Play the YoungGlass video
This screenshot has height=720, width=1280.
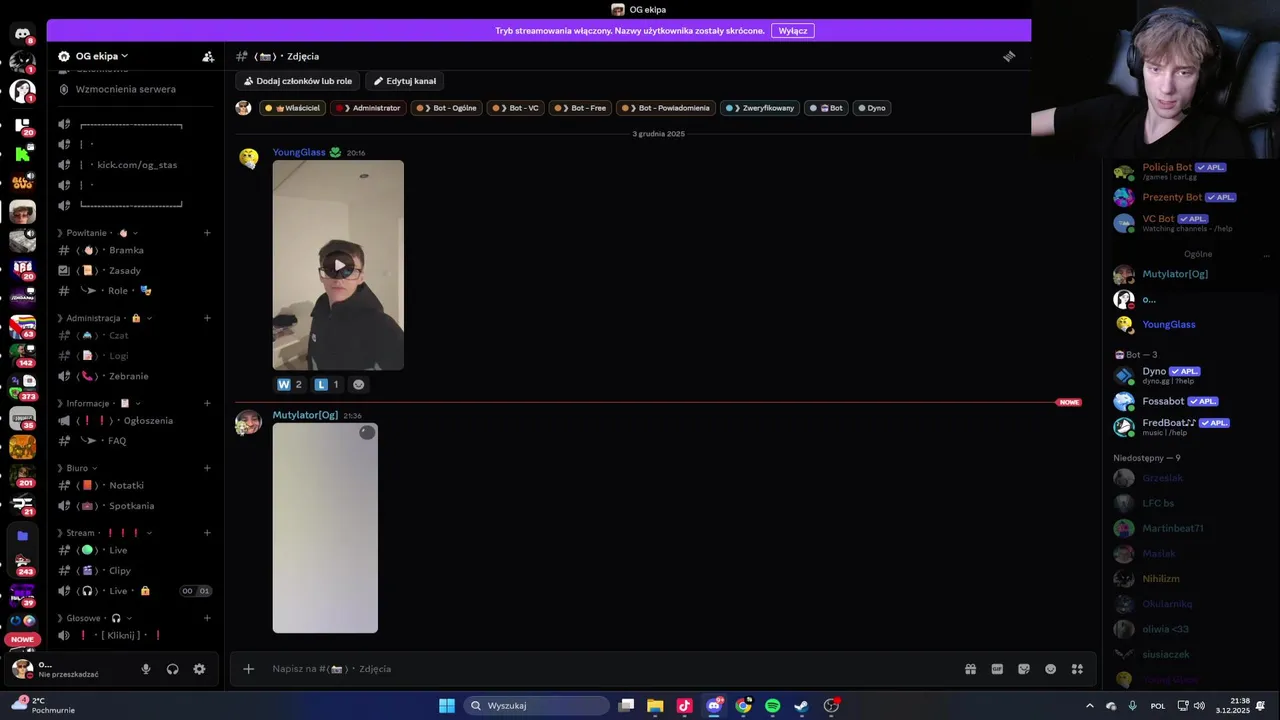tap(339, 266)
